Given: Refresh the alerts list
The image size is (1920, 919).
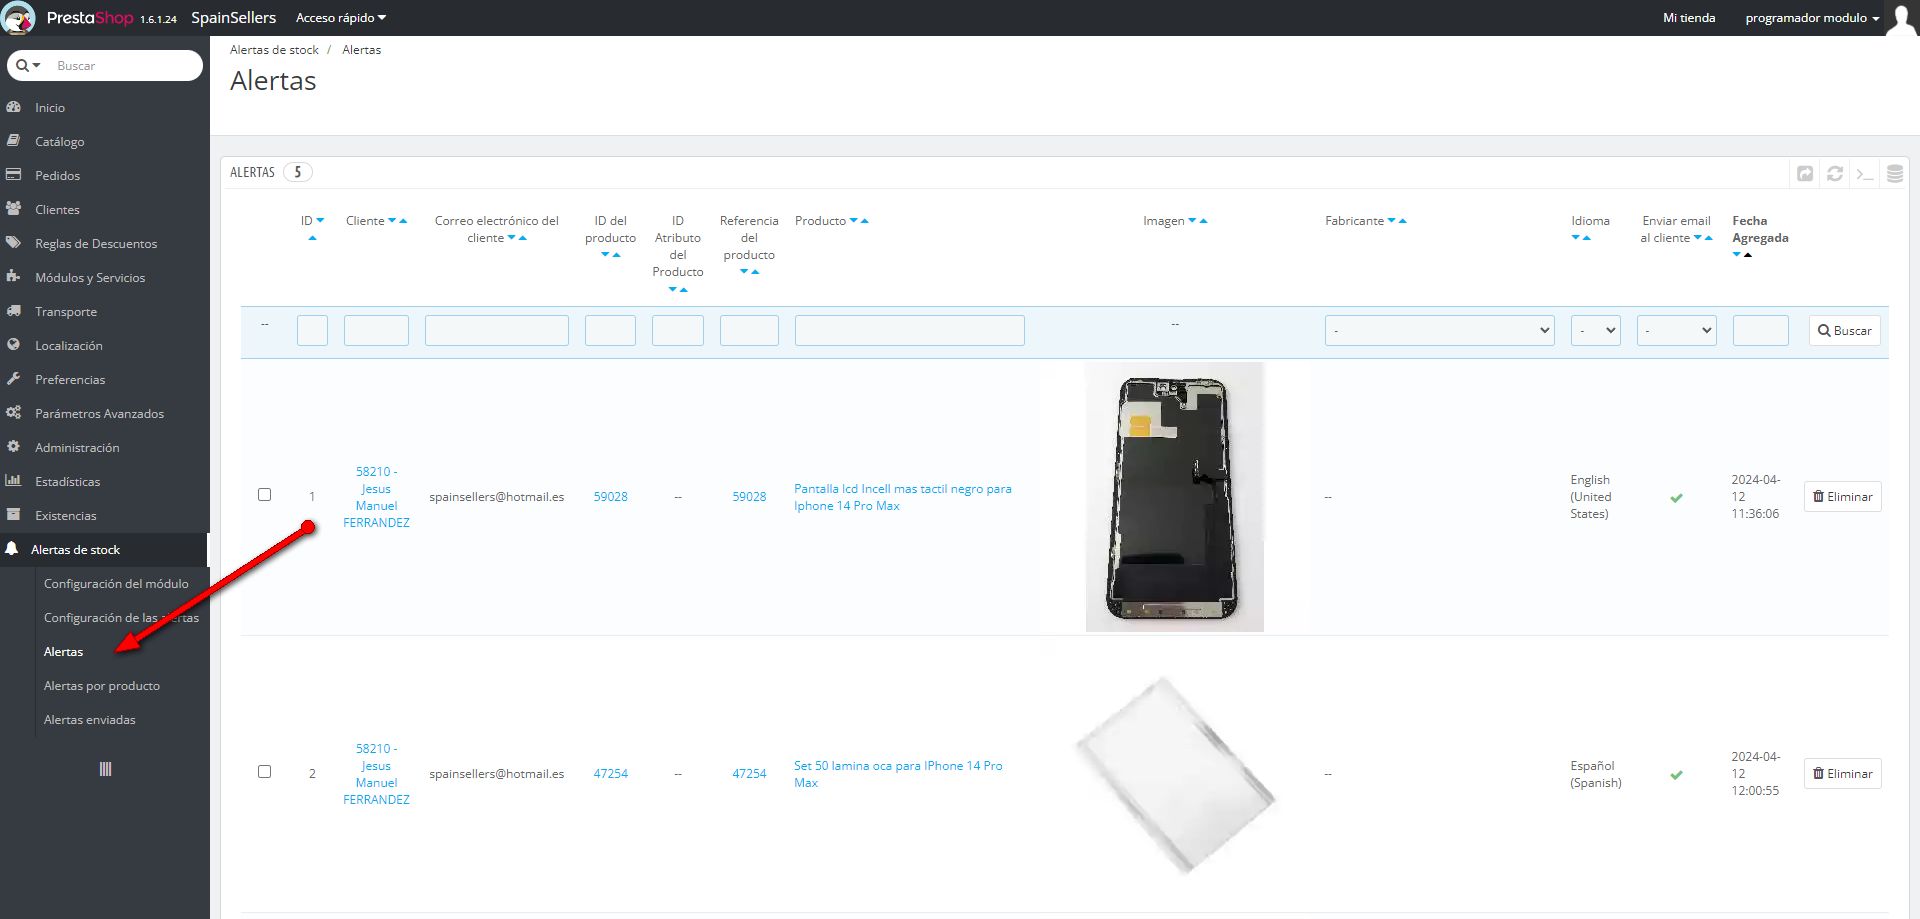Looking at the screenshot, I should 1835,174.
